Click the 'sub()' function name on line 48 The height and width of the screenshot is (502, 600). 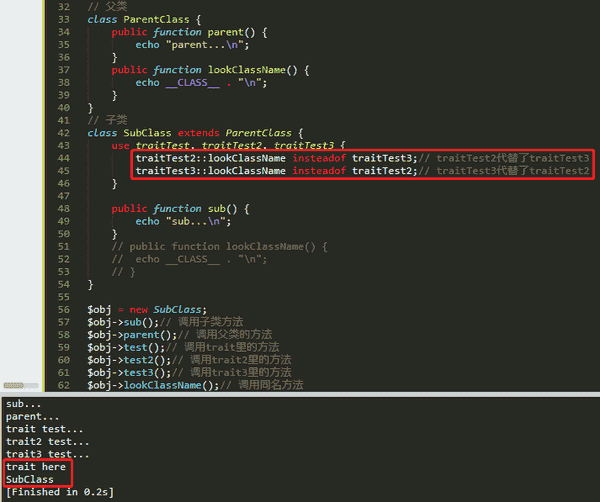(223, 209)
